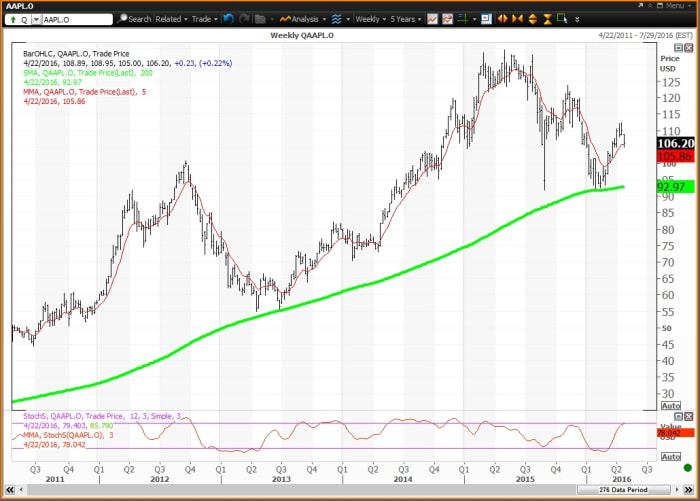Open the Trade menu
The width and height of the screenshot is (700, 501).
pyautogui.click(x=204, y=19)
